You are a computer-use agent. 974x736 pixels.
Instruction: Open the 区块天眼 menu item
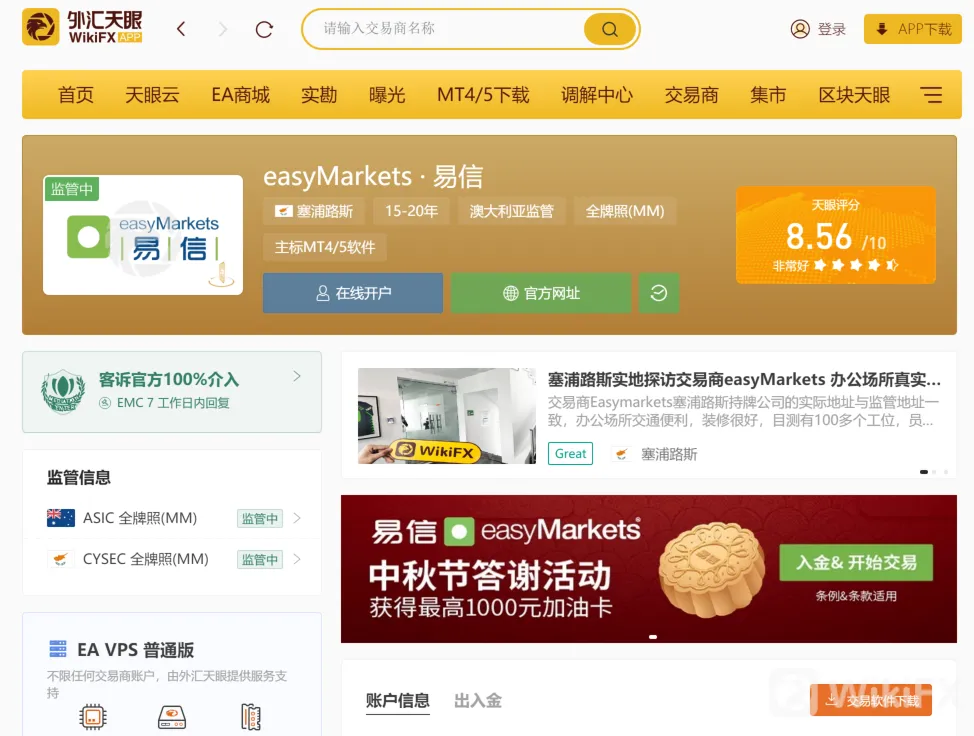click(853, 94)
